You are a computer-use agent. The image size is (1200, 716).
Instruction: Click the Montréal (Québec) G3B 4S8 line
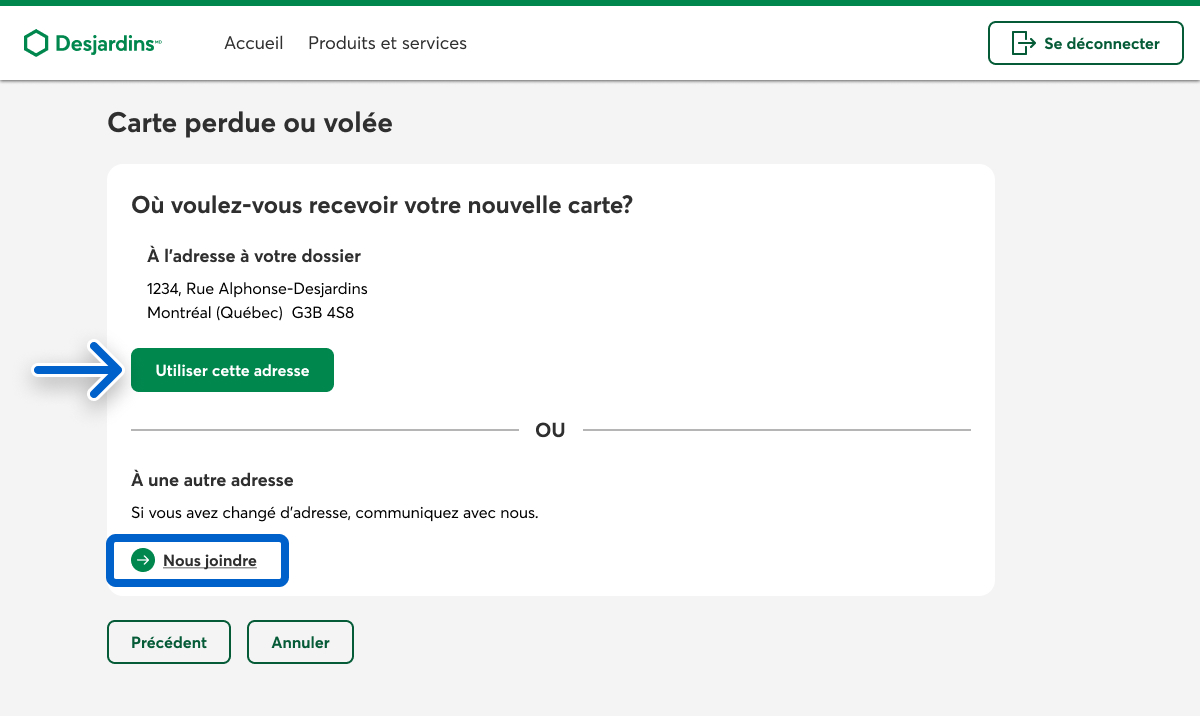point(250,312)
